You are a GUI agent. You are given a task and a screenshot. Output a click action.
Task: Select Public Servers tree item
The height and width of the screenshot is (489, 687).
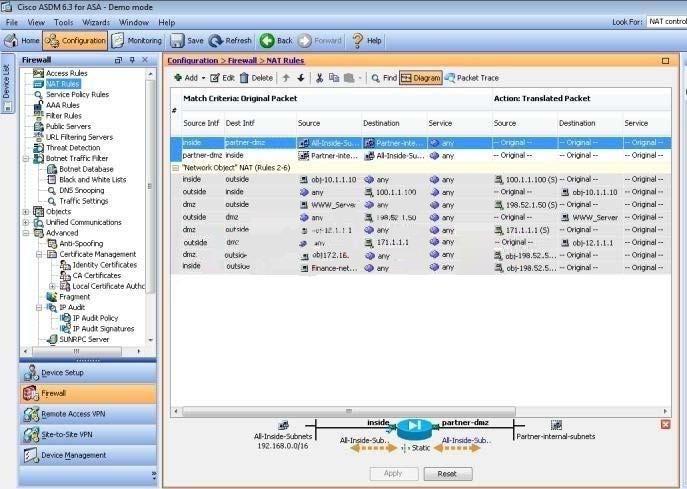68,126
